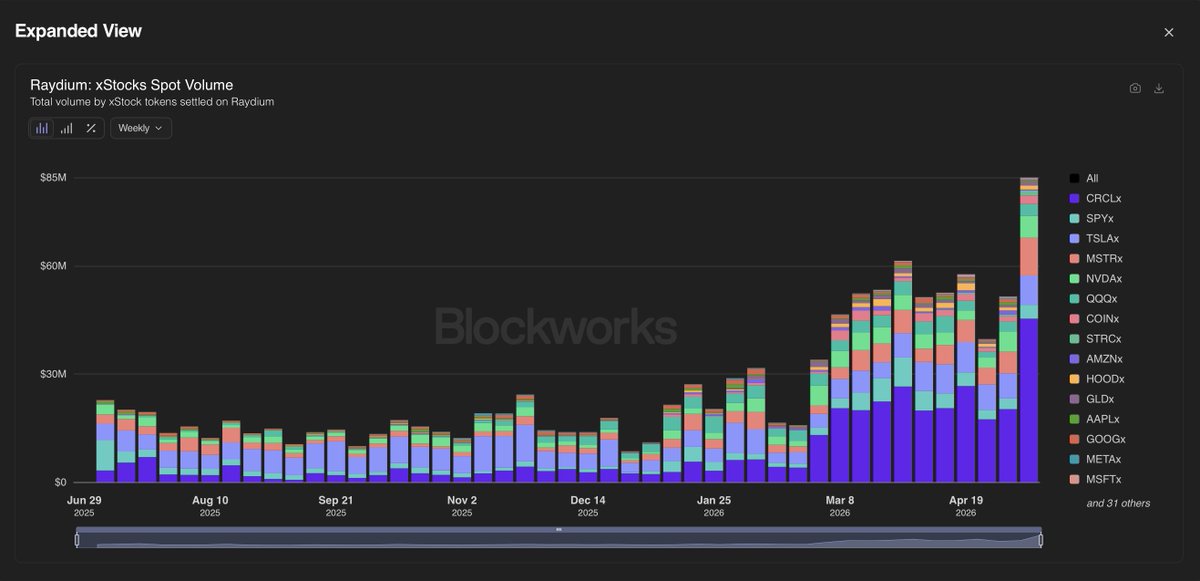
Task: Click the first bar above Jun 29
Action: [x=105, y=441]
